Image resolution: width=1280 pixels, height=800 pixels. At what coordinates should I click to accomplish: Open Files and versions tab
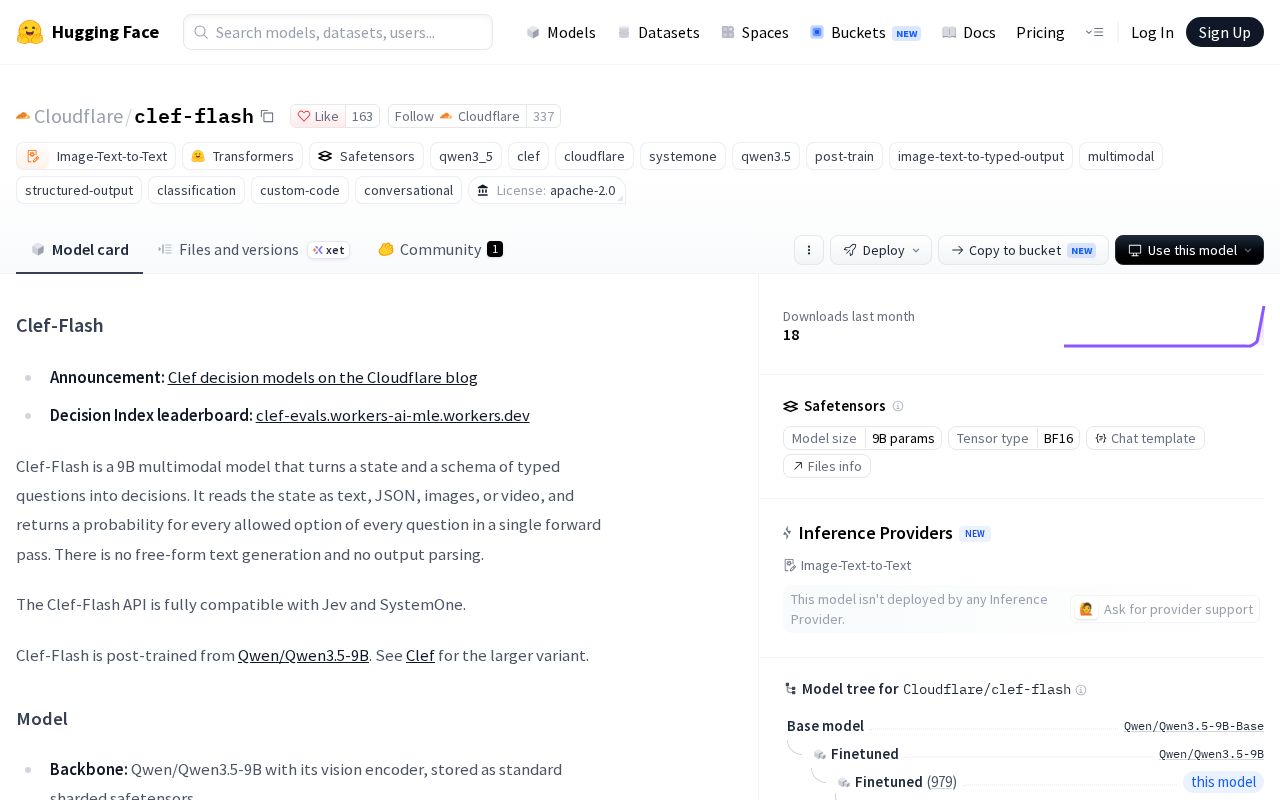point(254,250)
